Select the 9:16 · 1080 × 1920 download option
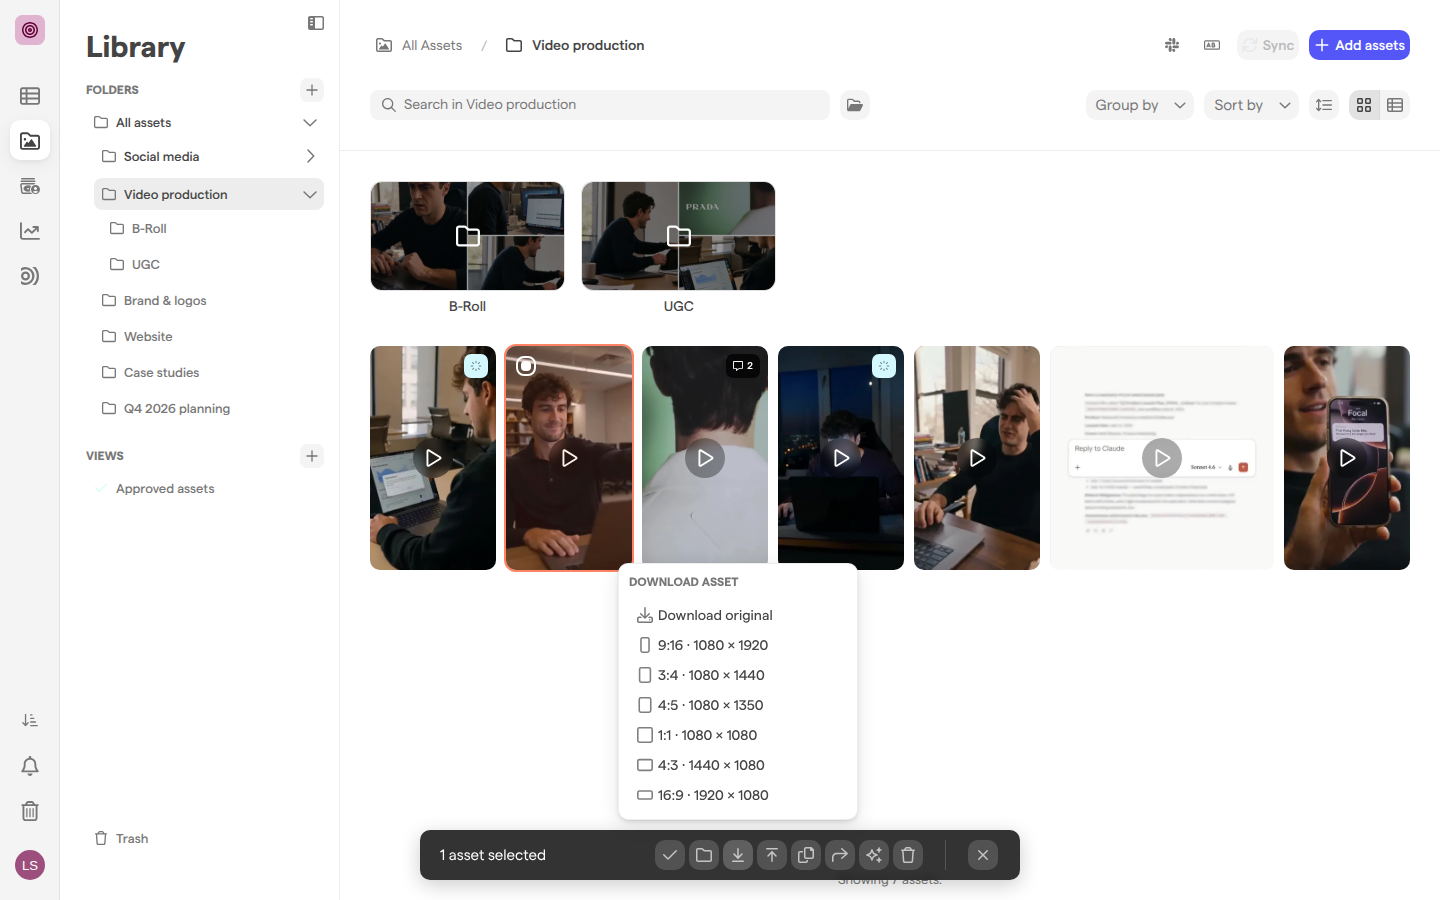This screenshot has width=1440, height=900. tap(738, 645)
